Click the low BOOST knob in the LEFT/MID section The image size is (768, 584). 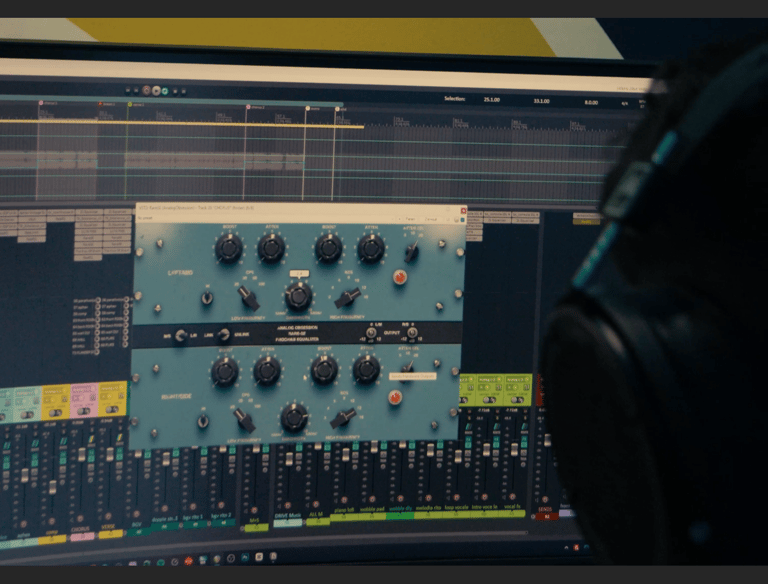pos(229,247)
